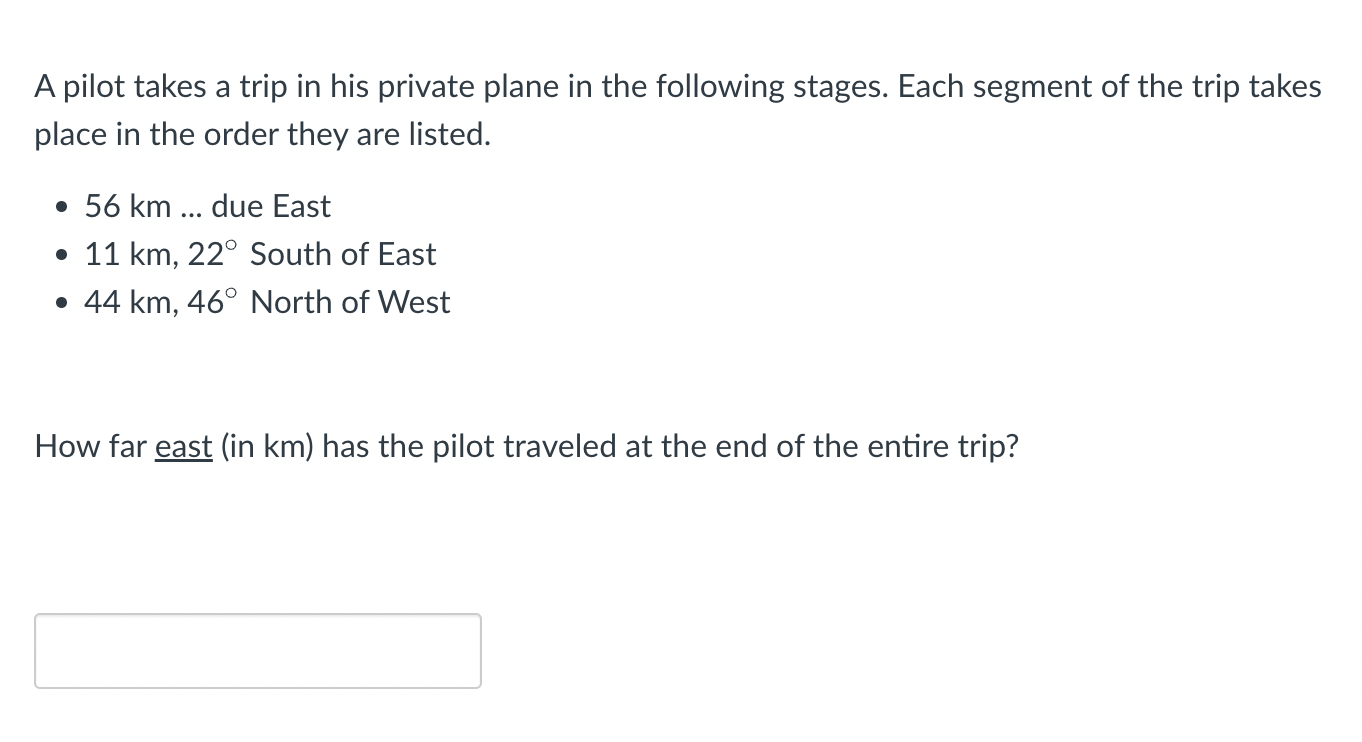Click the bullet for 44 km segment
1362x742 pixels.
[x=60, y=303]
